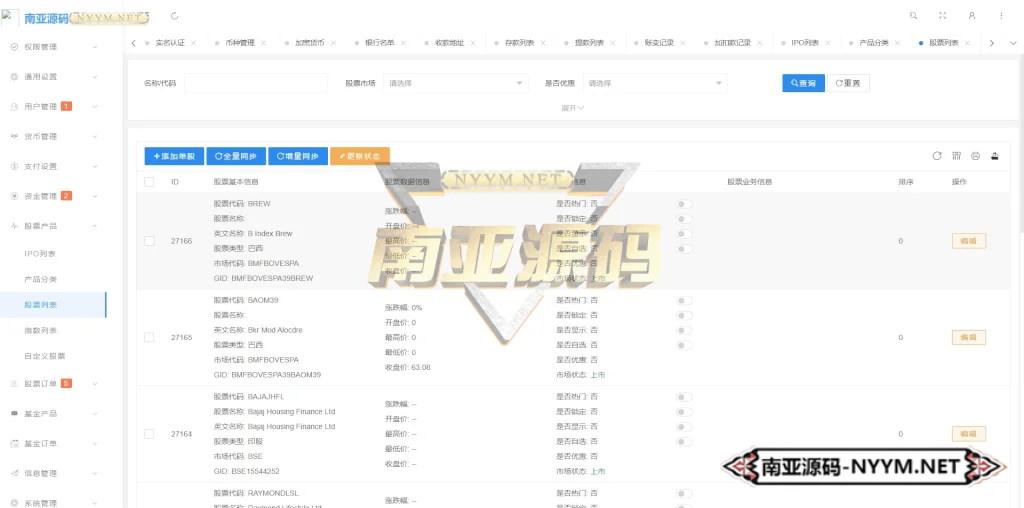Viewport: 1024px width, 508px height.
Task: Tick the select-all checkbox in table header
Action: click(149, 182)
